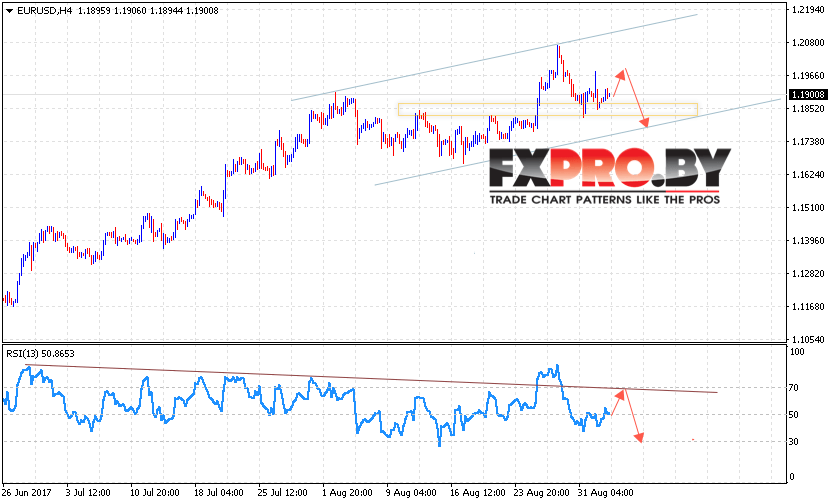
Task: Open the chart menu triangle beside EURUSD,H4
Action: click(x=10, y=11)
